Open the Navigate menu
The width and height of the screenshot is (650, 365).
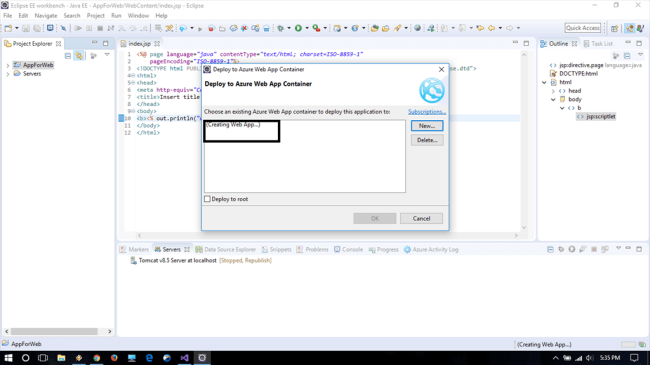(x=46, y=16)
